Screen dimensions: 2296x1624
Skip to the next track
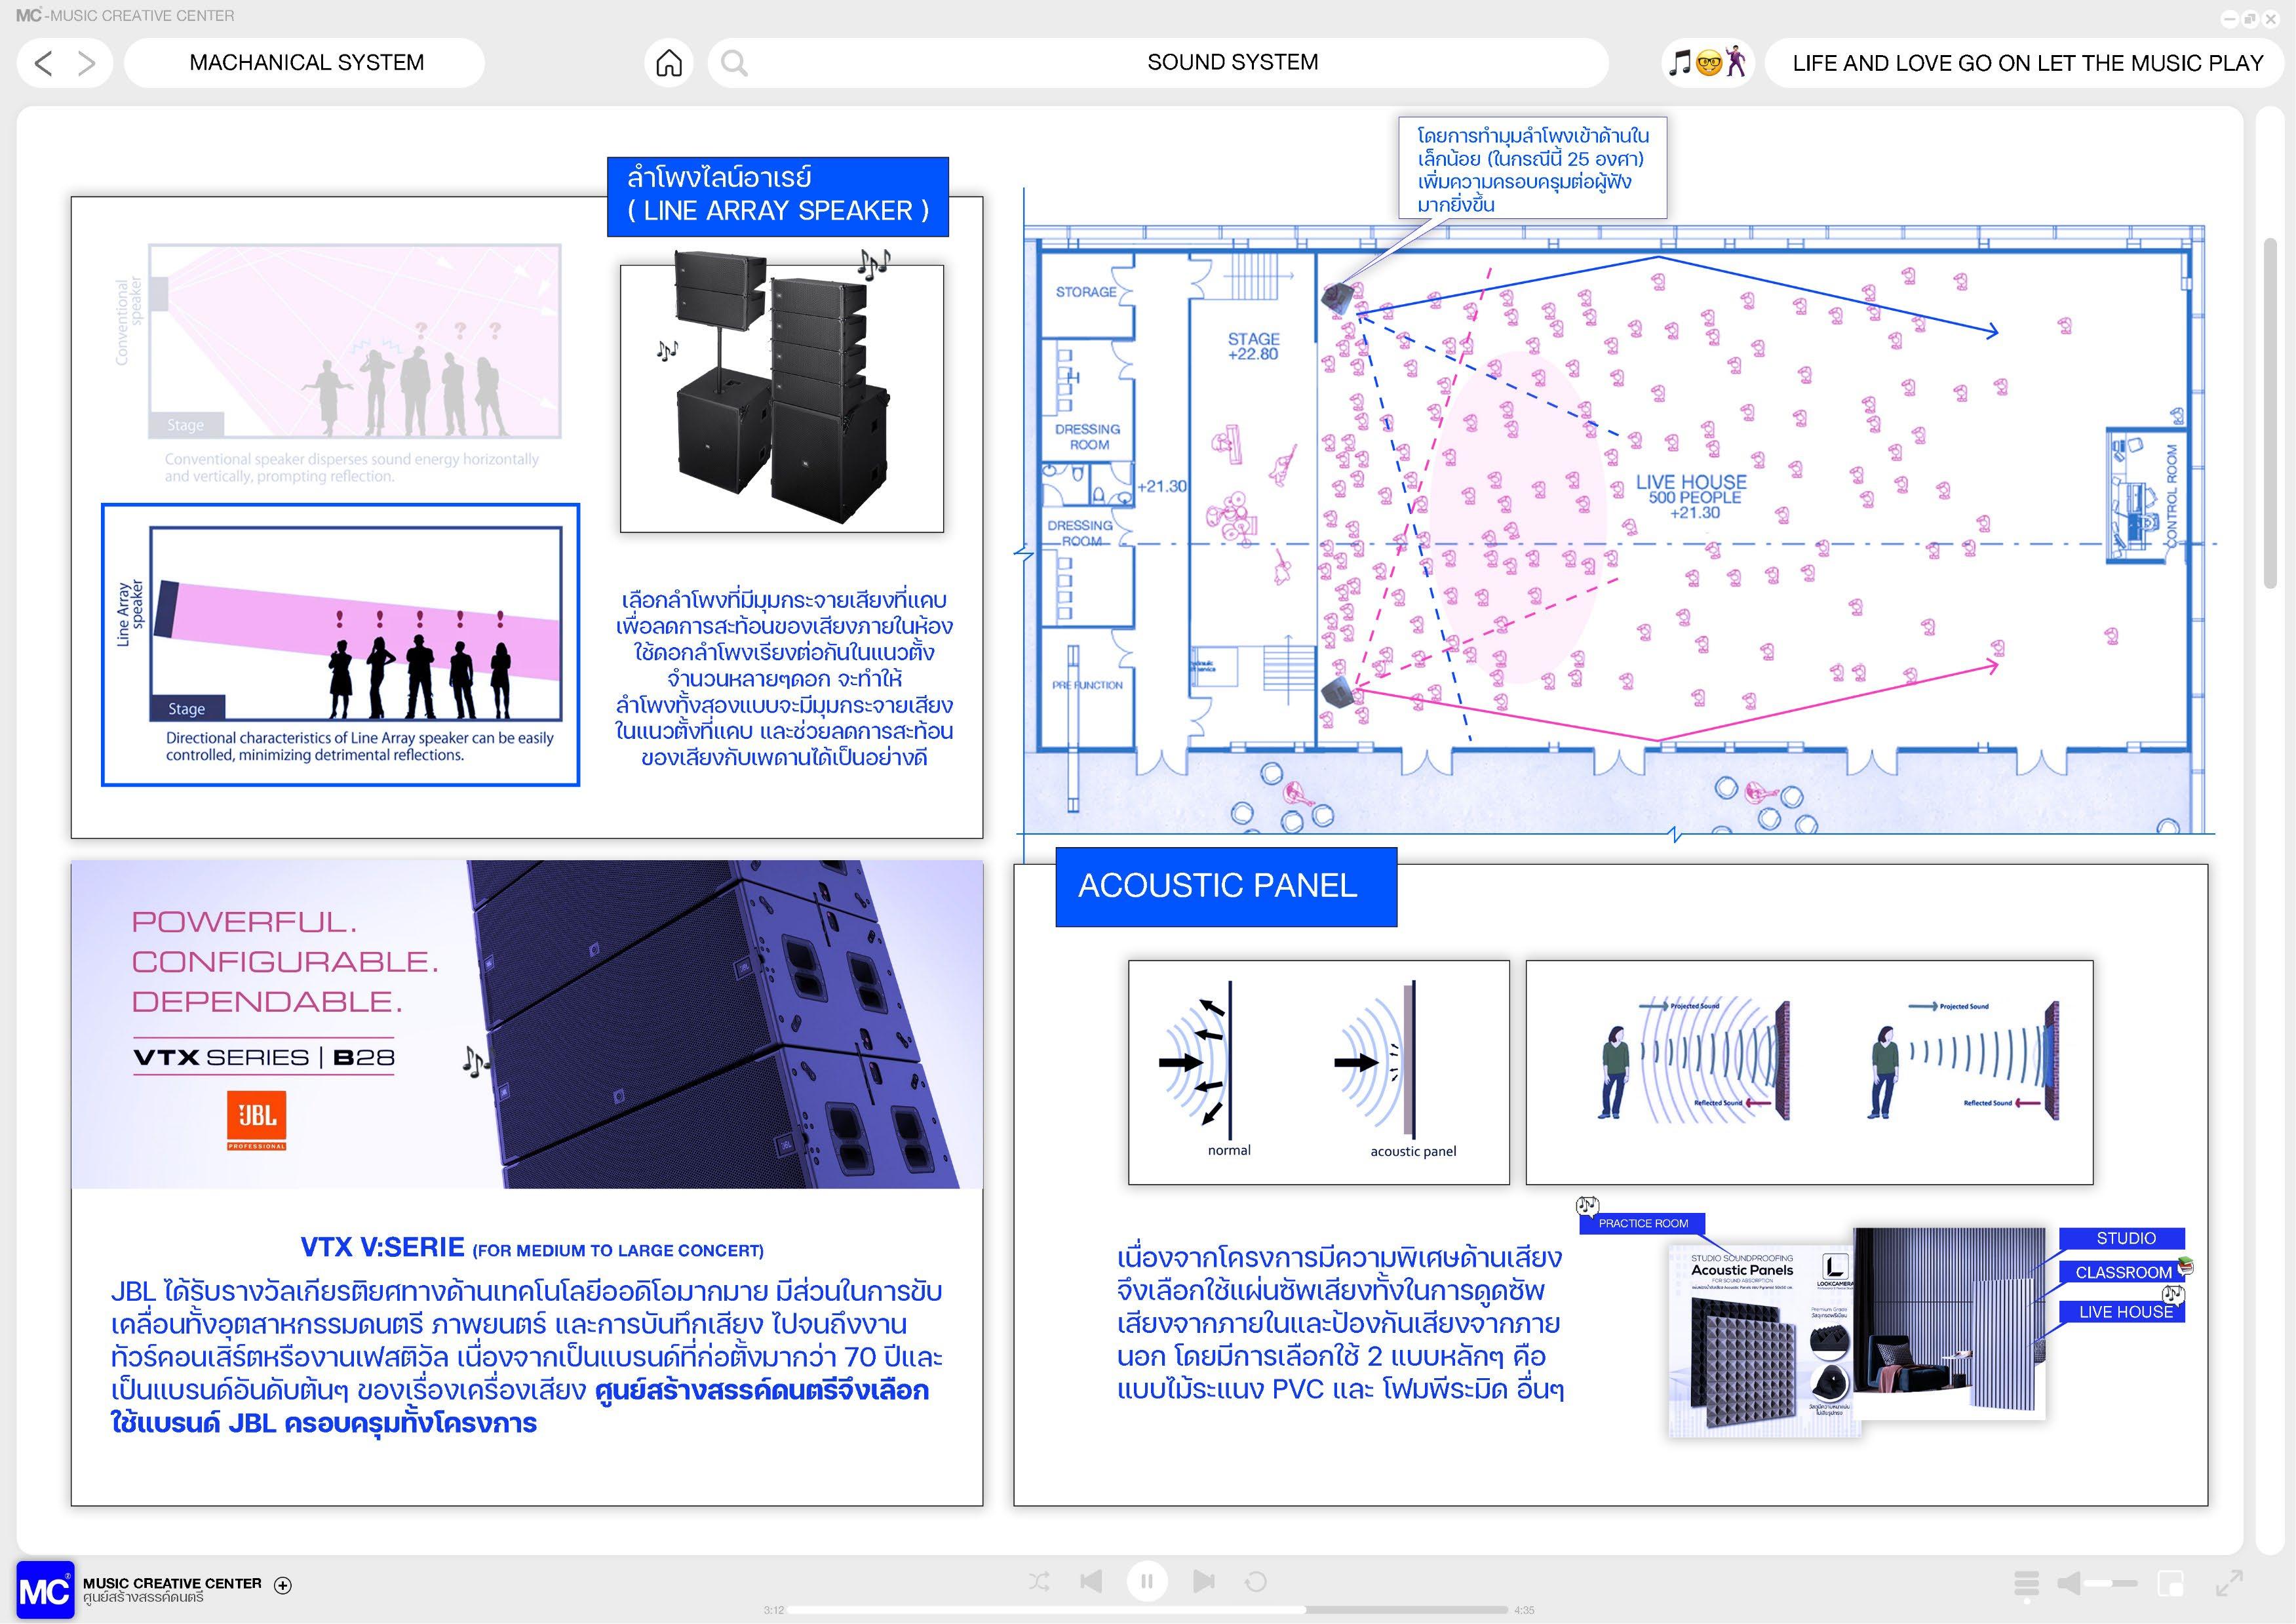1204,1581
